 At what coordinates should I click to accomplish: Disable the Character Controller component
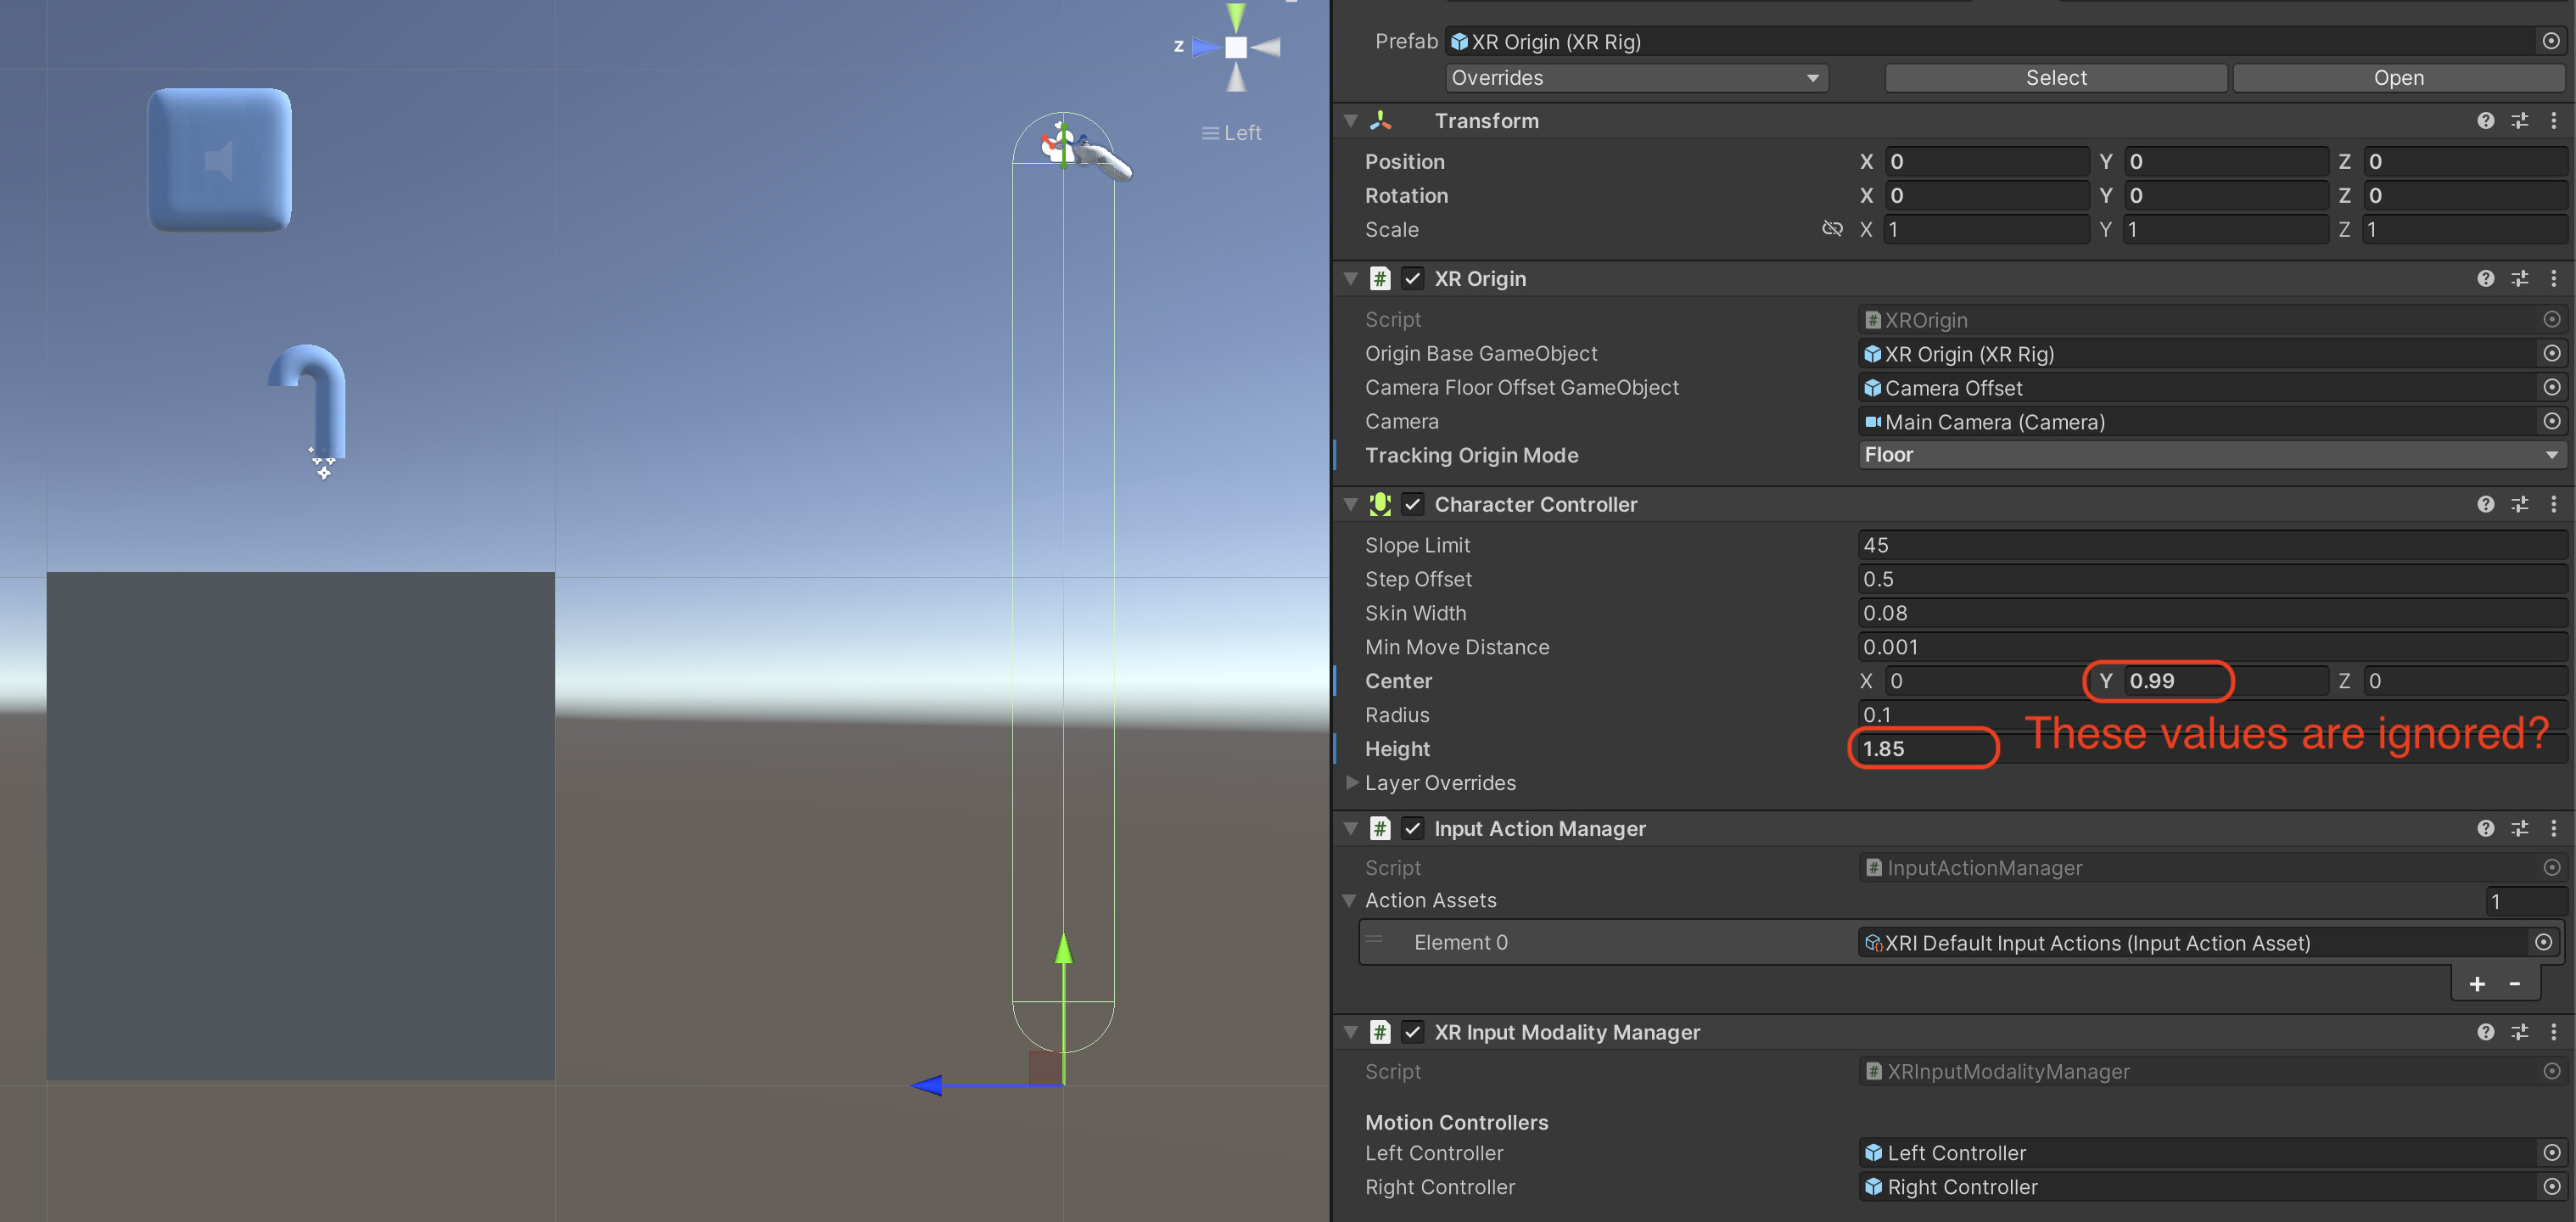1413,504
